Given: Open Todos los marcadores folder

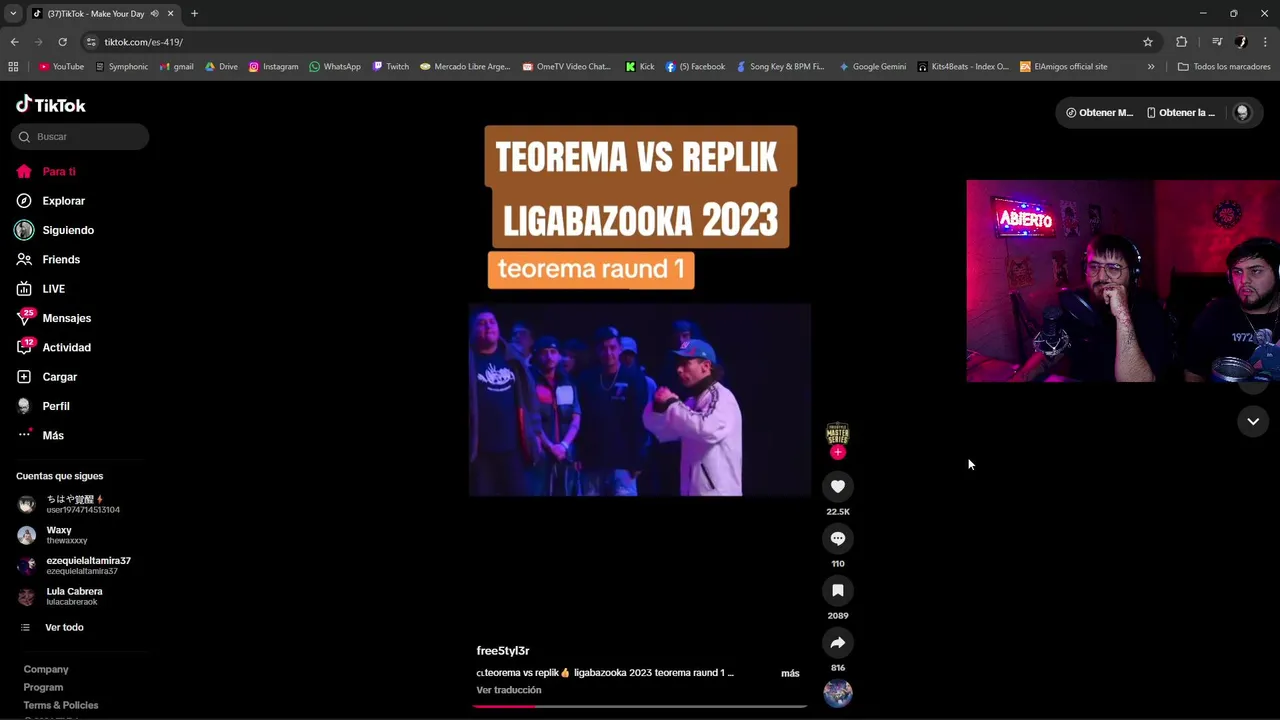Looking at the screenshot, I should [x=1224, y=67].
